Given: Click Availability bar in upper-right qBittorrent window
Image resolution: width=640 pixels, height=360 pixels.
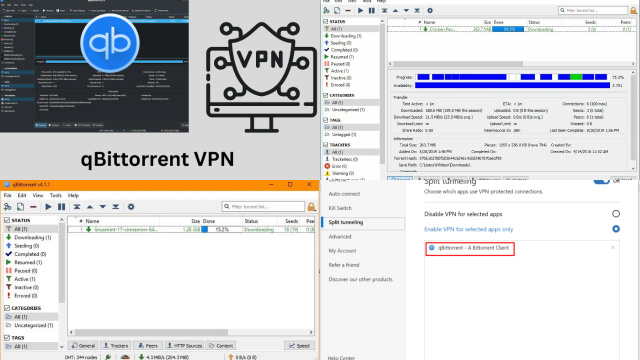Looking at the screenshot, I should [512, 85].
